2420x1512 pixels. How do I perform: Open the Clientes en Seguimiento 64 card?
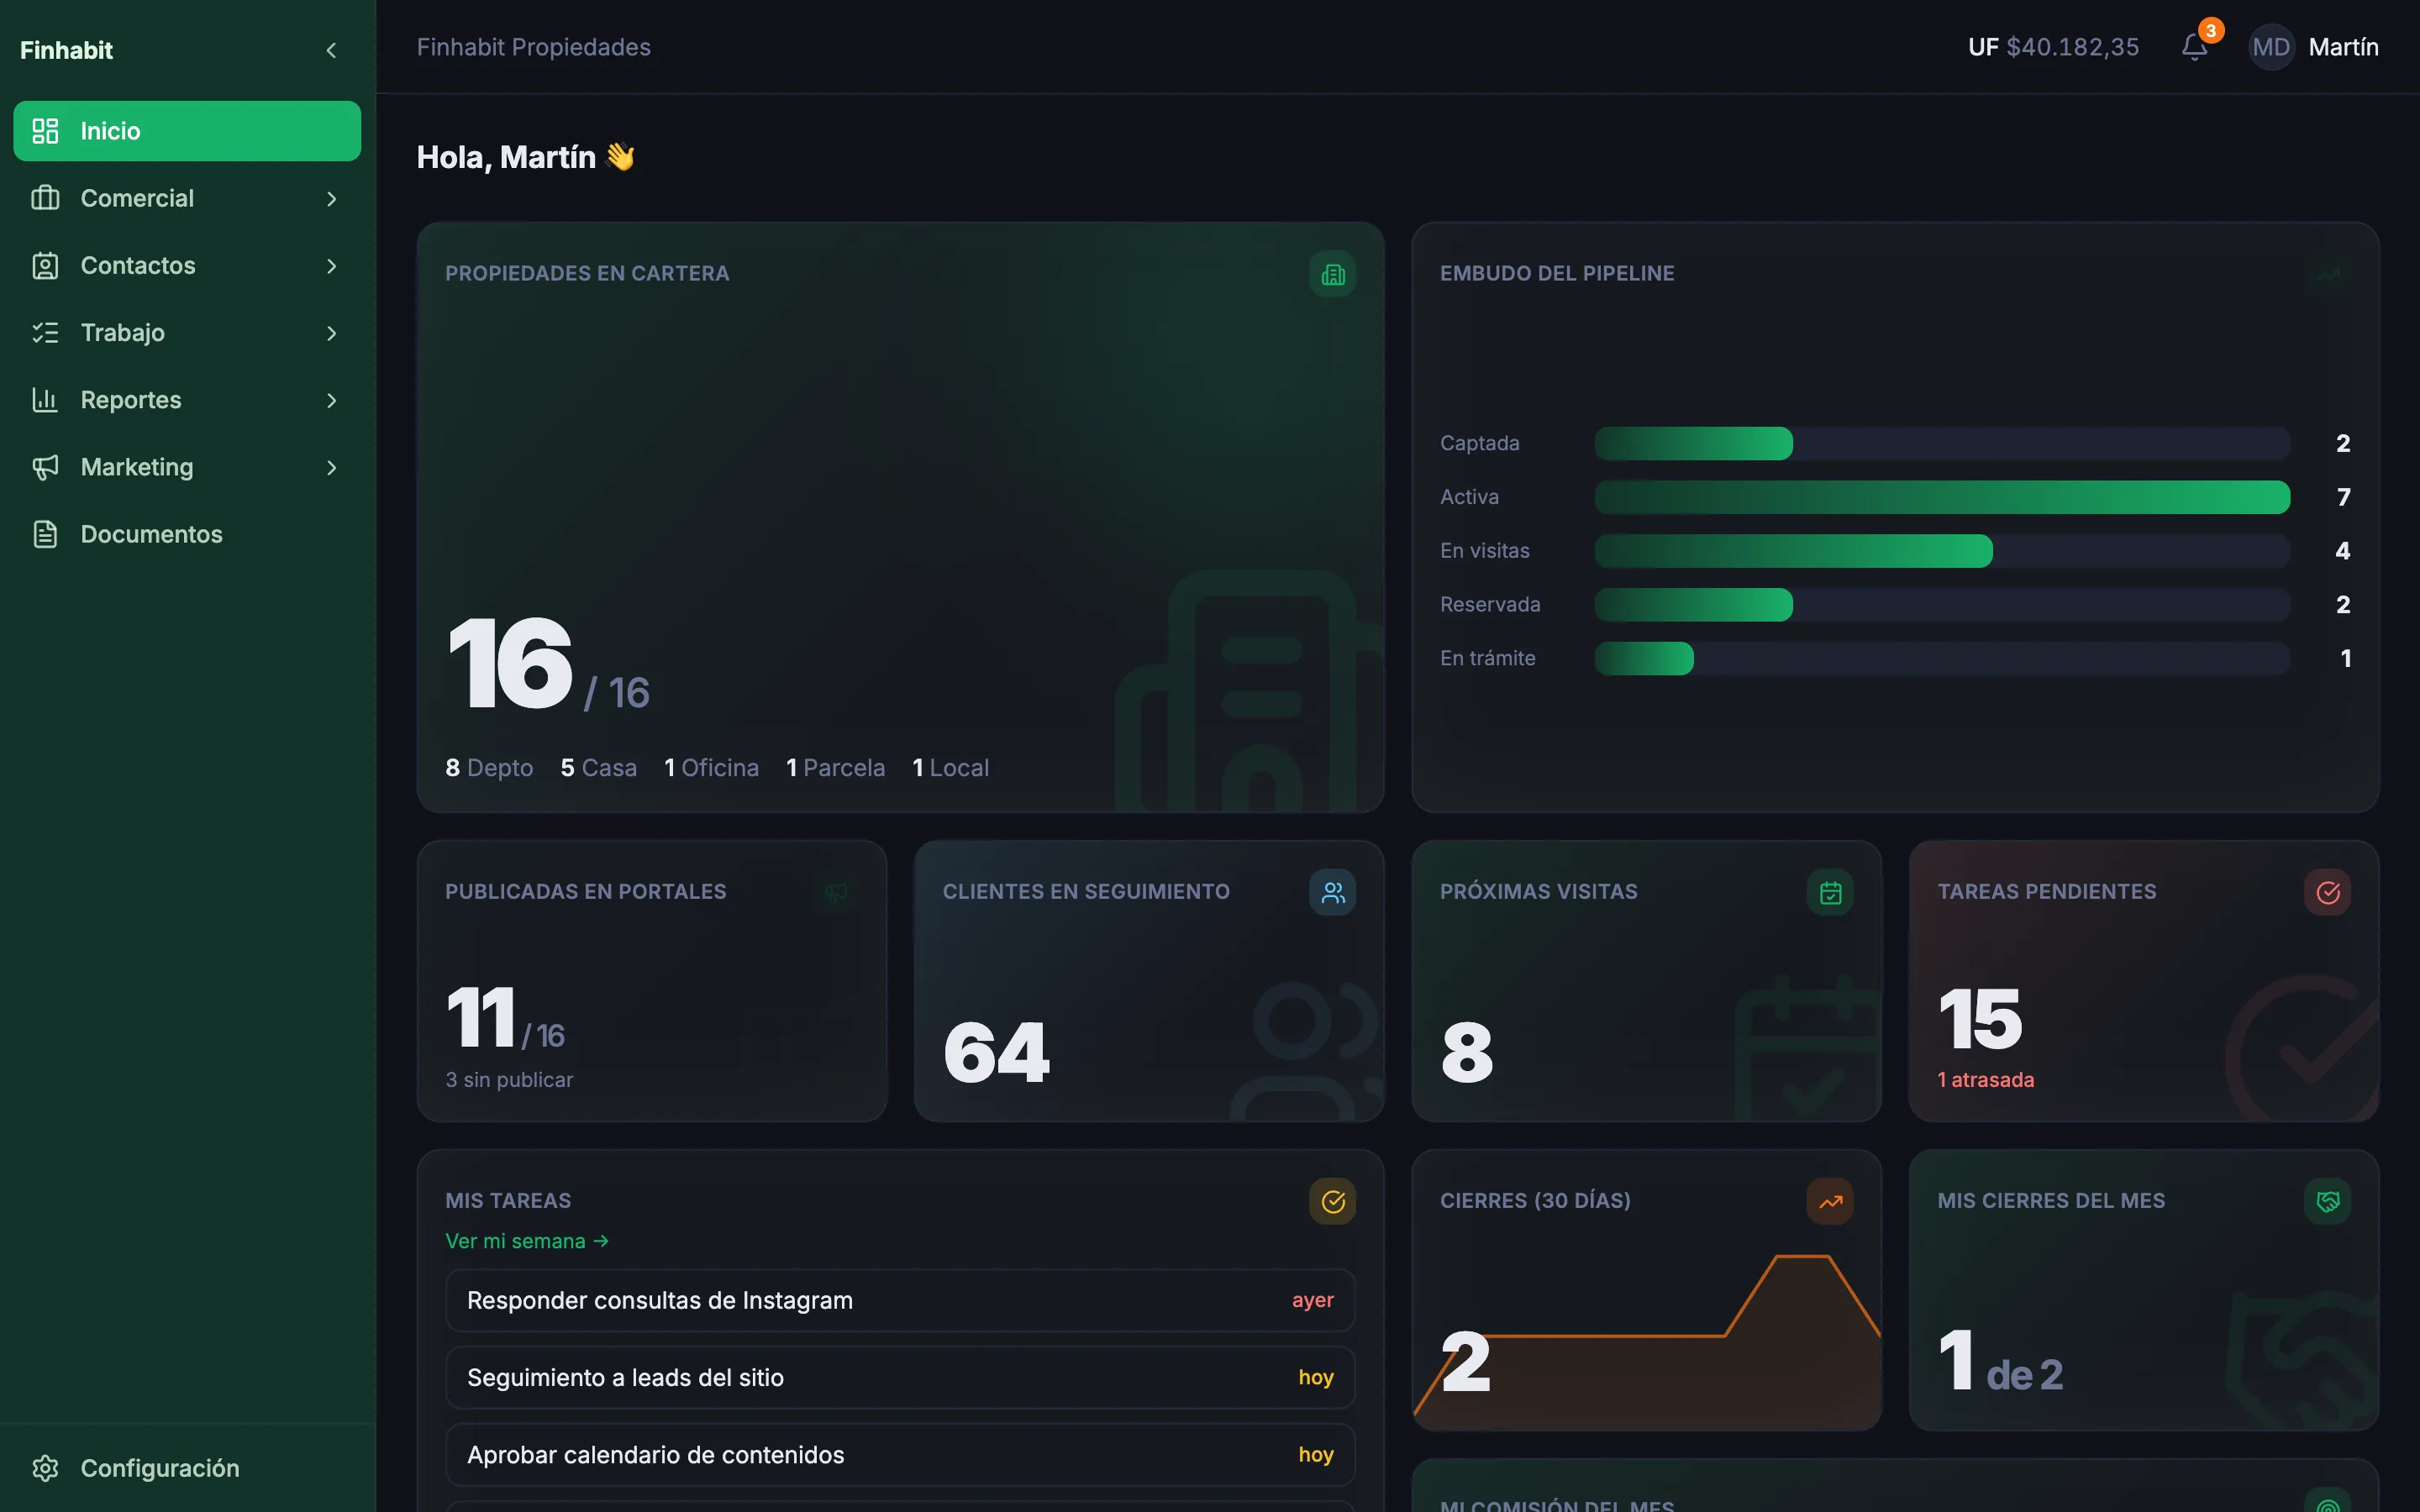tap(1149, 981)
